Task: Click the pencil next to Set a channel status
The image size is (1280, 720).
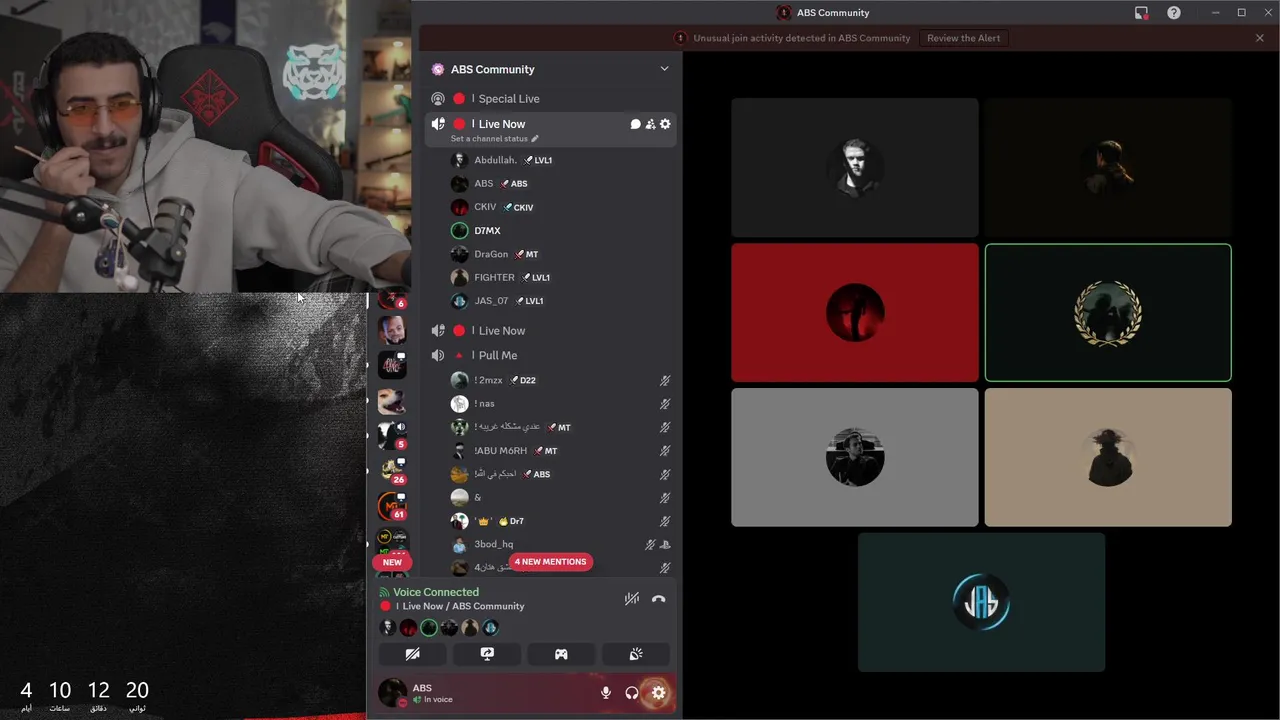Action: 535,139
